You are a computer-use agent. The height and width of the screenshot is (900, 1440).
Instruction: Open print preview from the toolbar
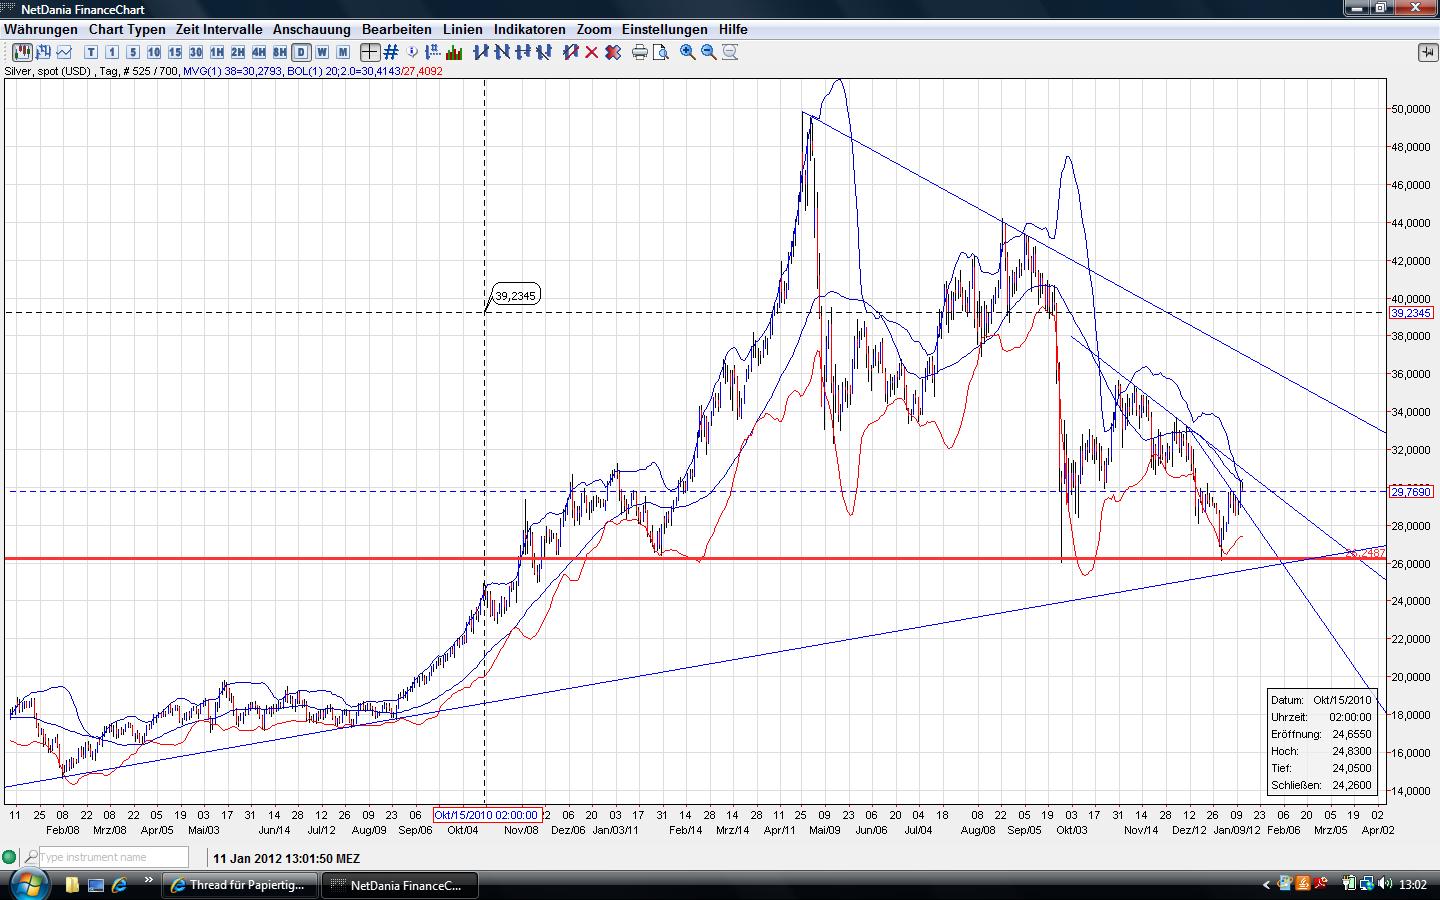661,52
